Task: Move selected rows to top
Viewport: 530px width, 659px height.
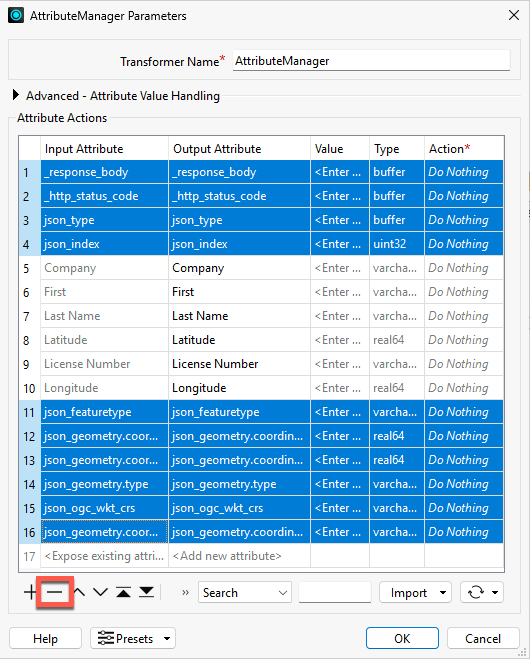Action: [124, 593]
